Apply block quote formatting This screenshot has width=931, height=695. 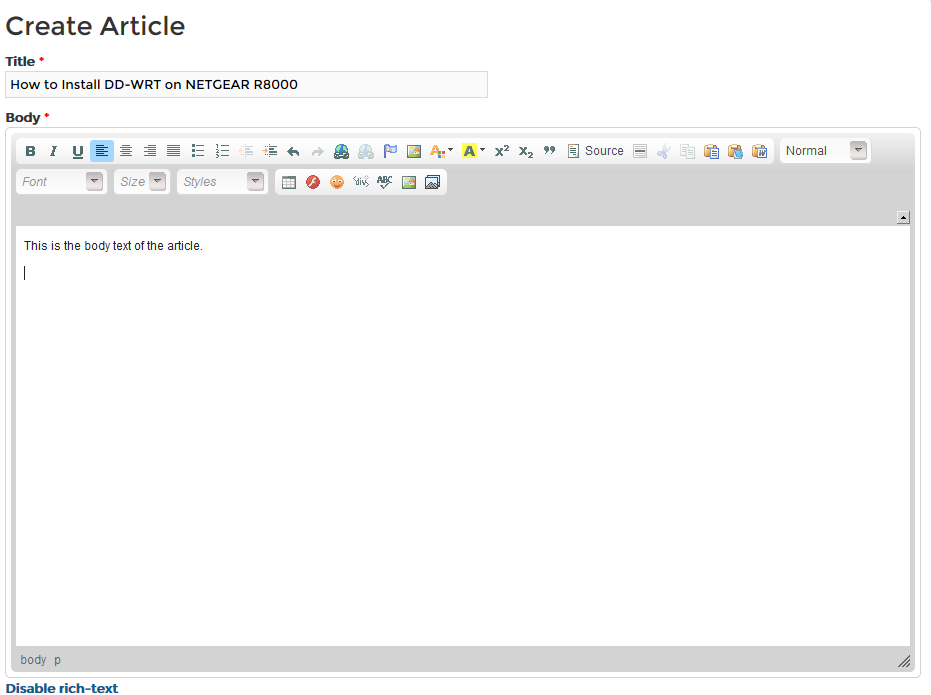[x=549, y=151]
